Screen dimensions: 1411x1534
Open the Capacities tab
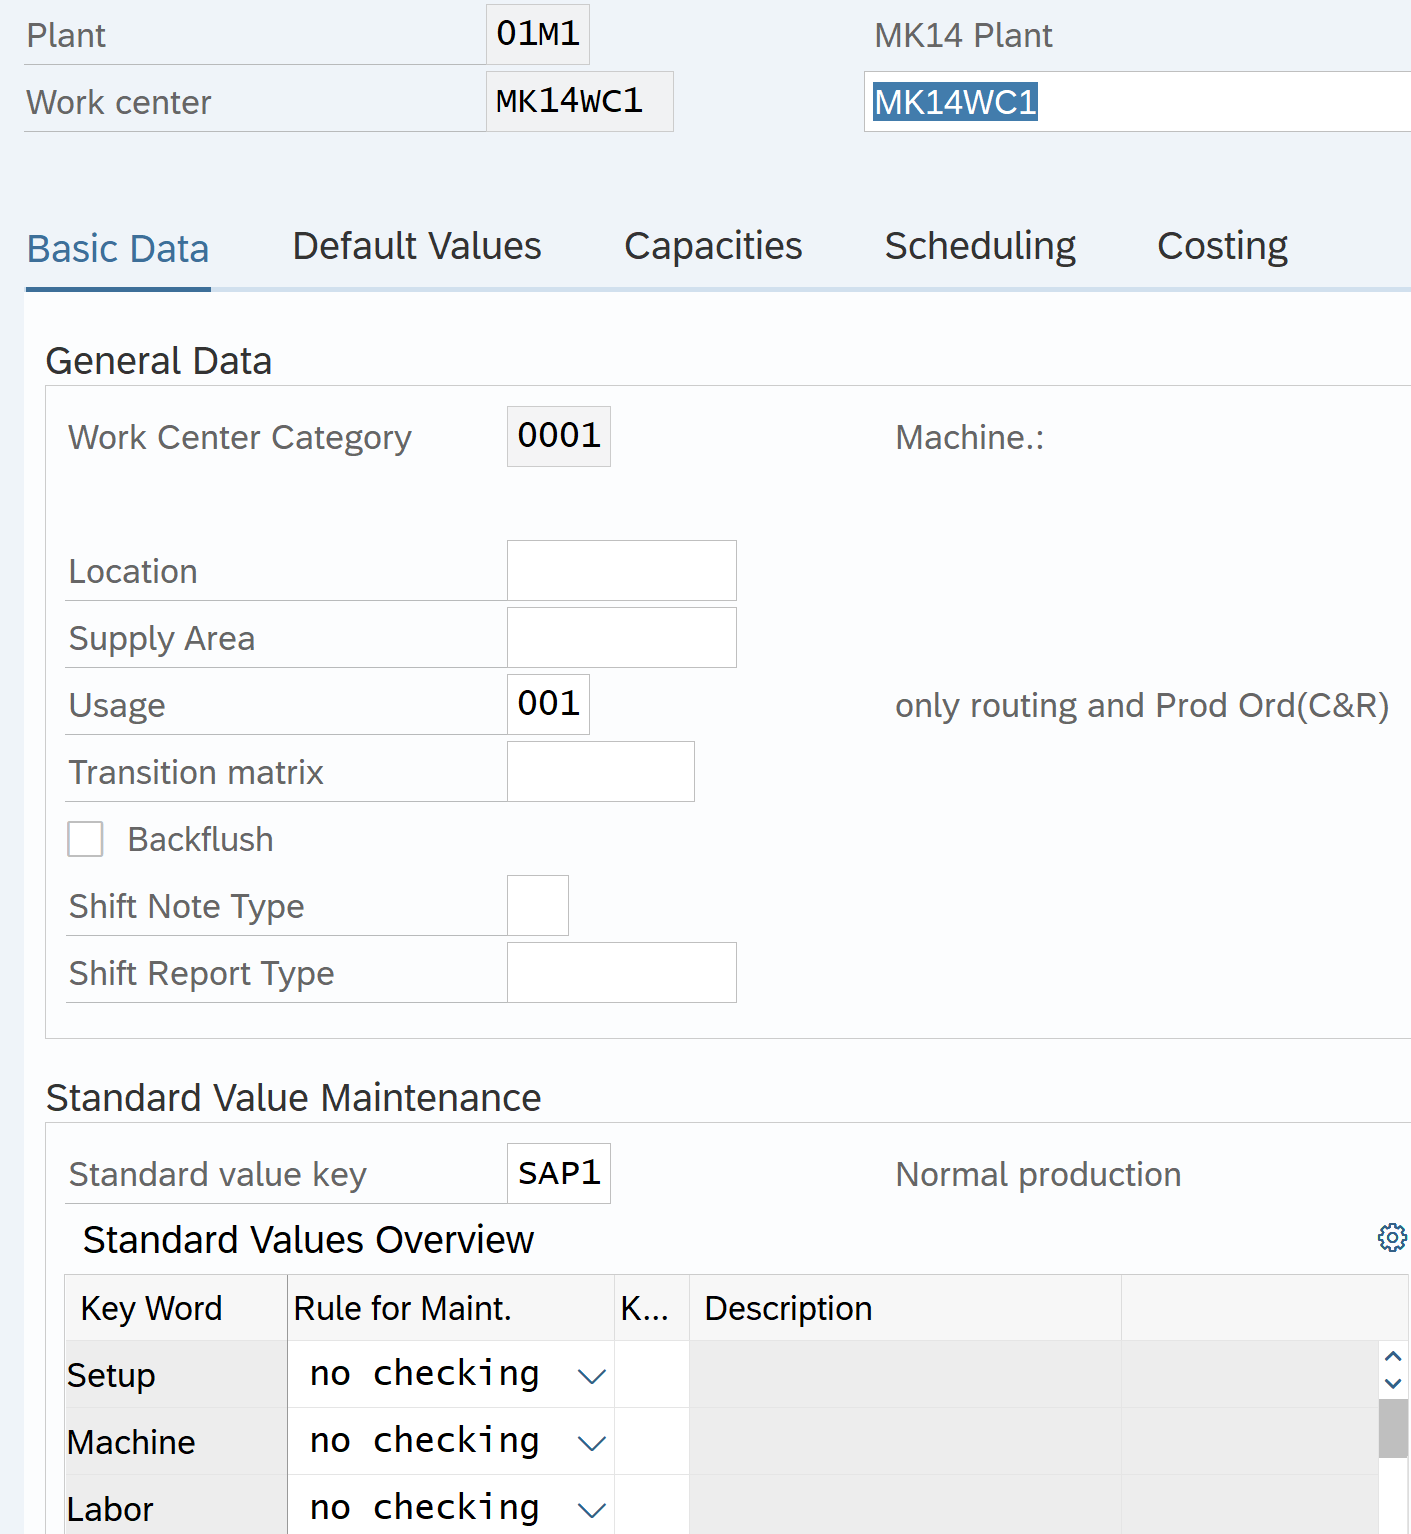coord(713,246)
